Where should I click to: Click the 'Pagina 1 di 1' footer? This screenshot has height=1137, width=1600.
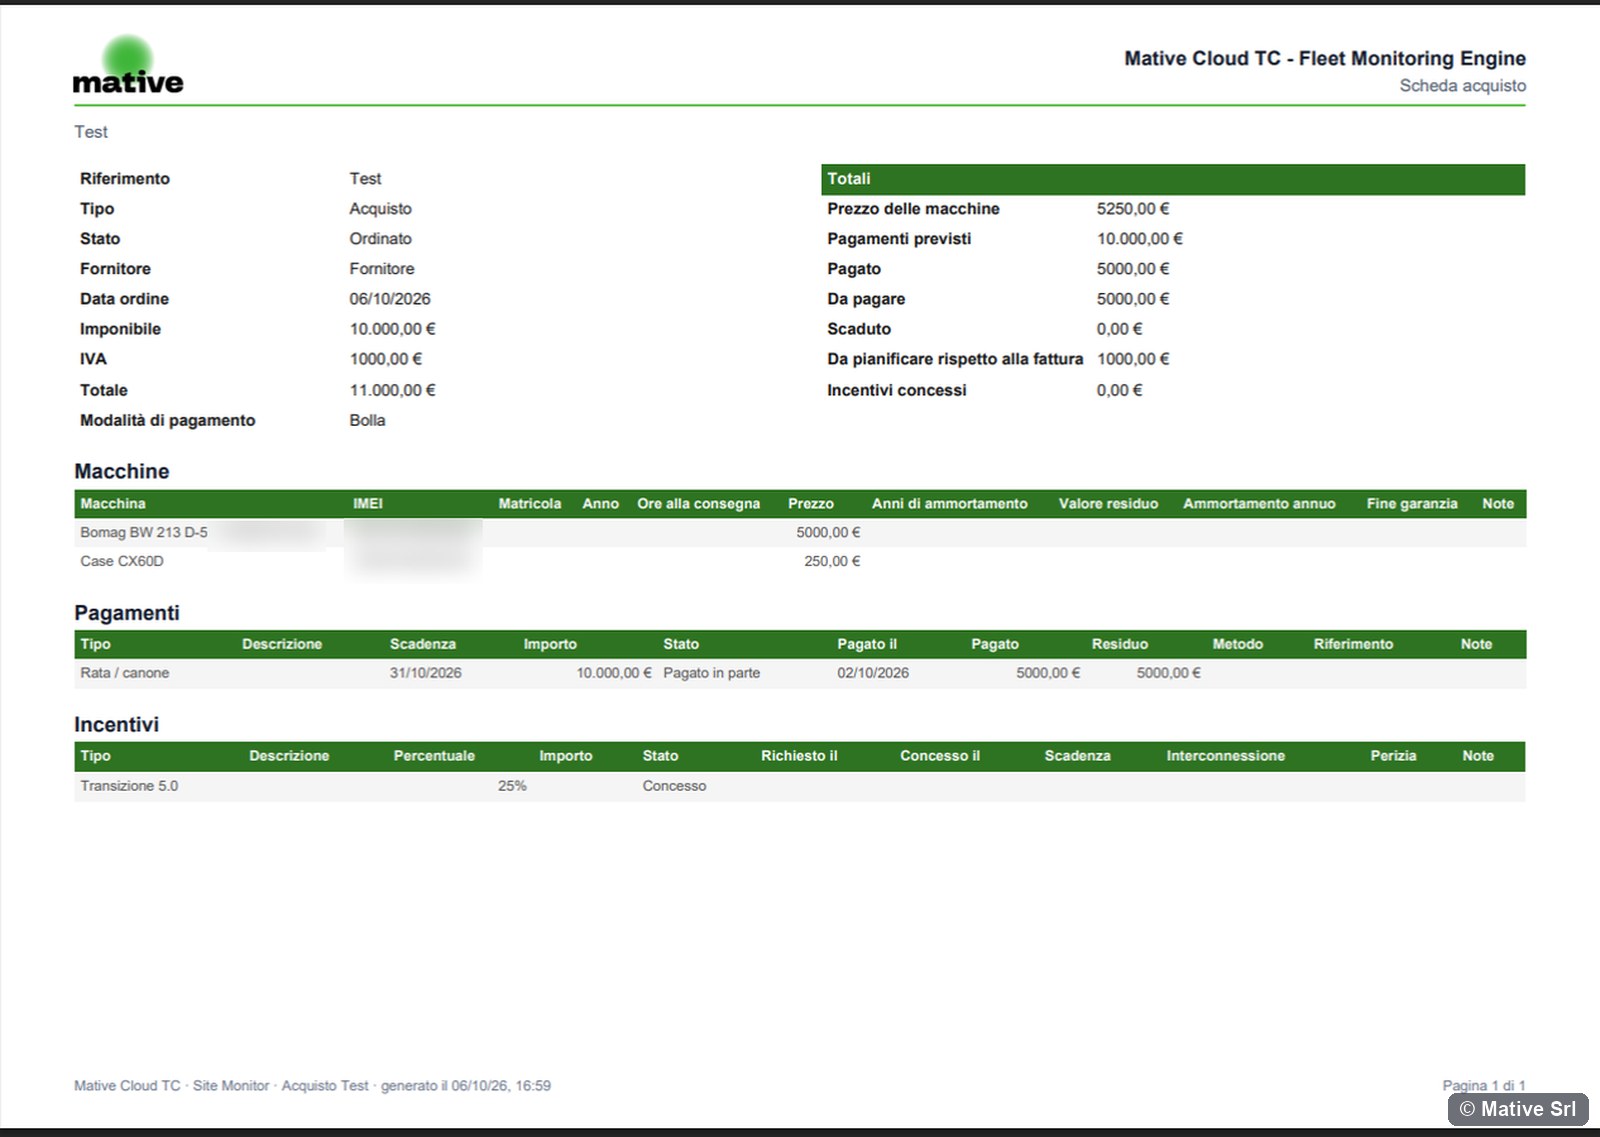pyautogui.click(x=1484, y=1086)
